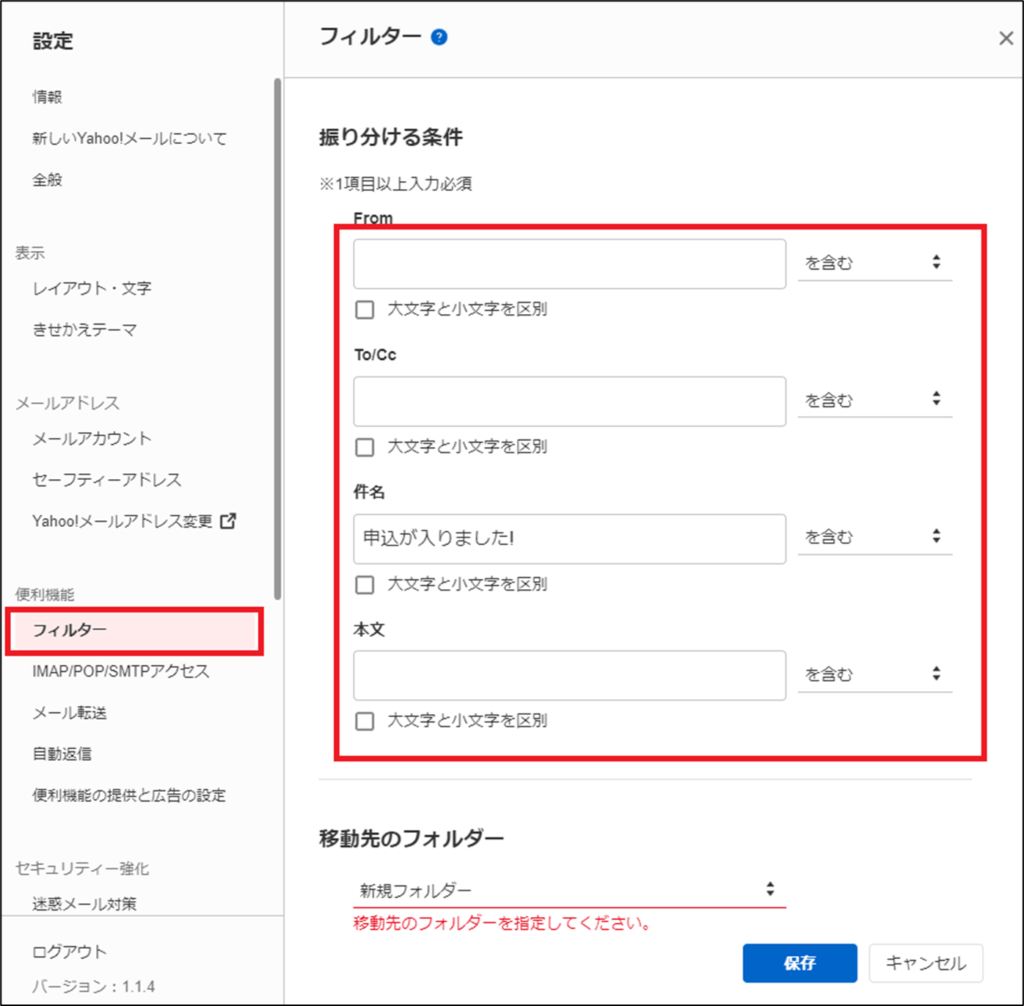The width and height of the screenshot is (1024, 1006).
Task: Click the バージョン：1.1.4 text
Action: pos(93,986)
